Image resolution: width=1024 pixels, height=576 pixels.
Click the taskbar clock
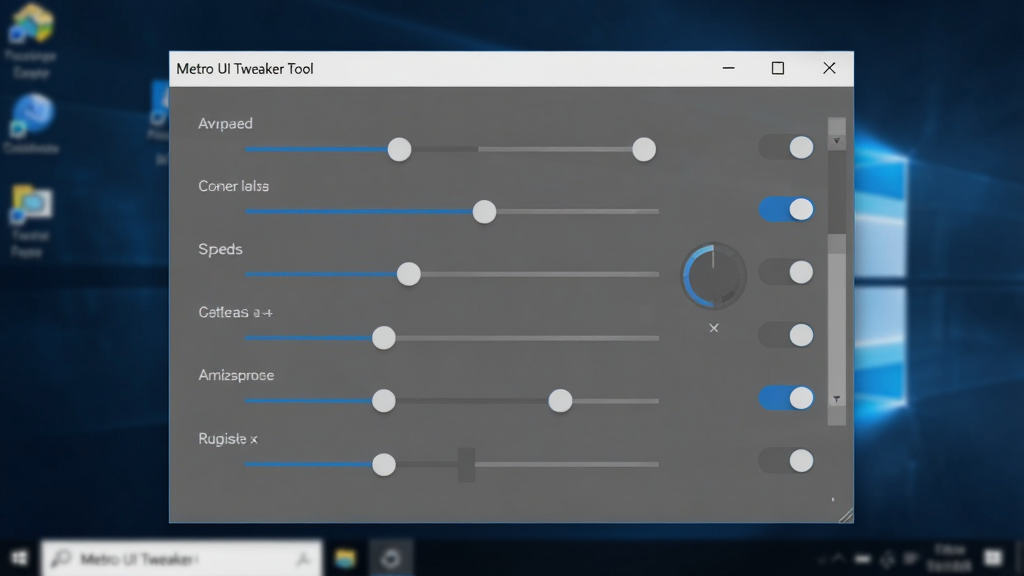point(950,558)
